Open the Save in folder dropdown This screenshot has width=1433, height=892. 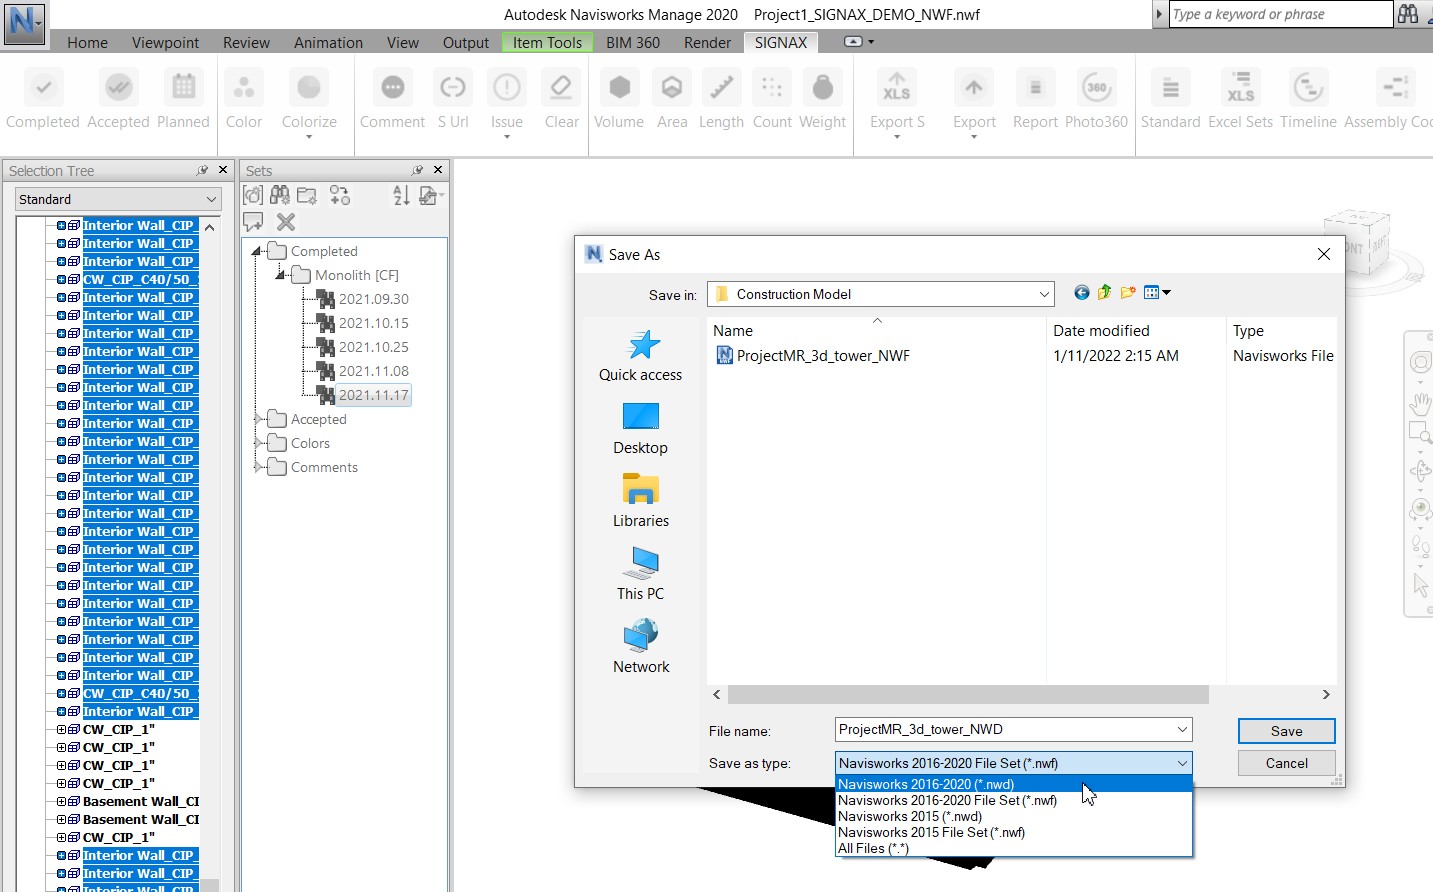(x=1044, y=294)
